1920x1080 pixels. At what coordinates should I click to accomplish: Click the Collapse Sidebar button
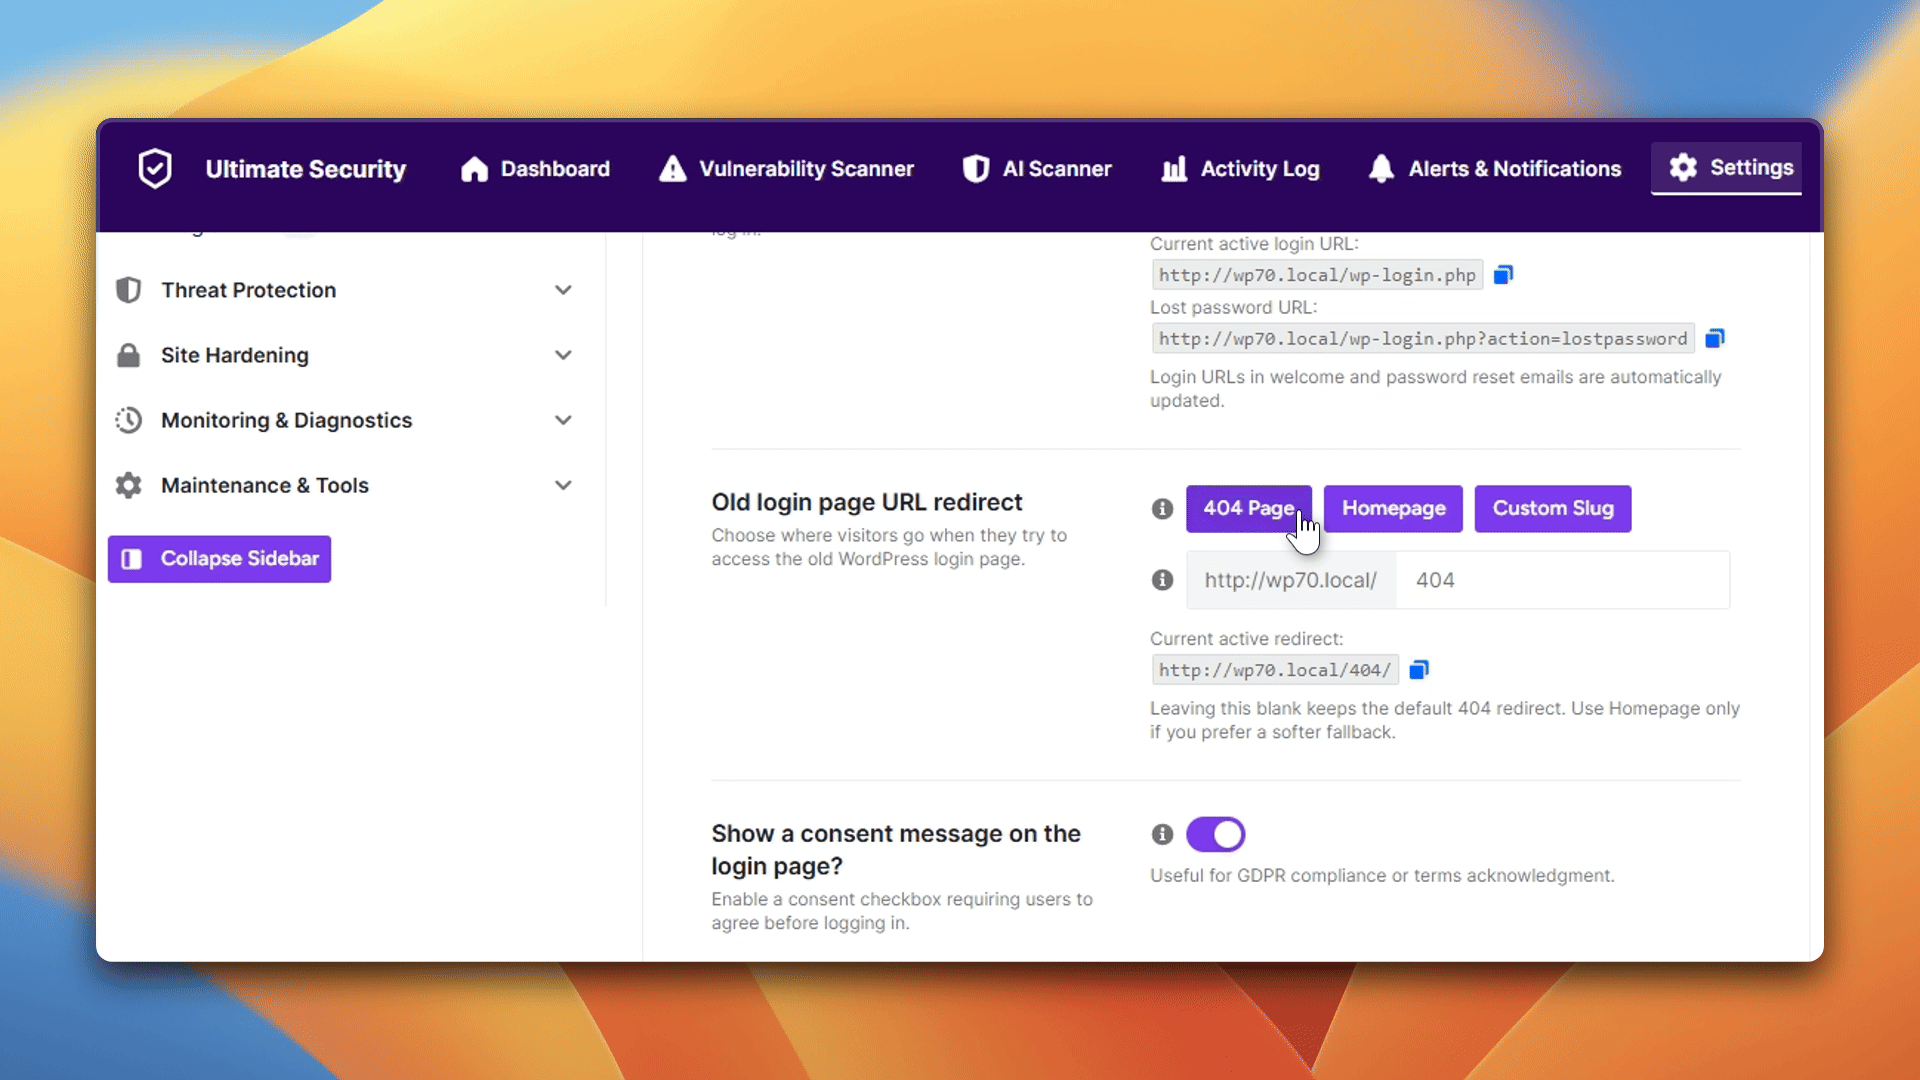coord(219,559)
